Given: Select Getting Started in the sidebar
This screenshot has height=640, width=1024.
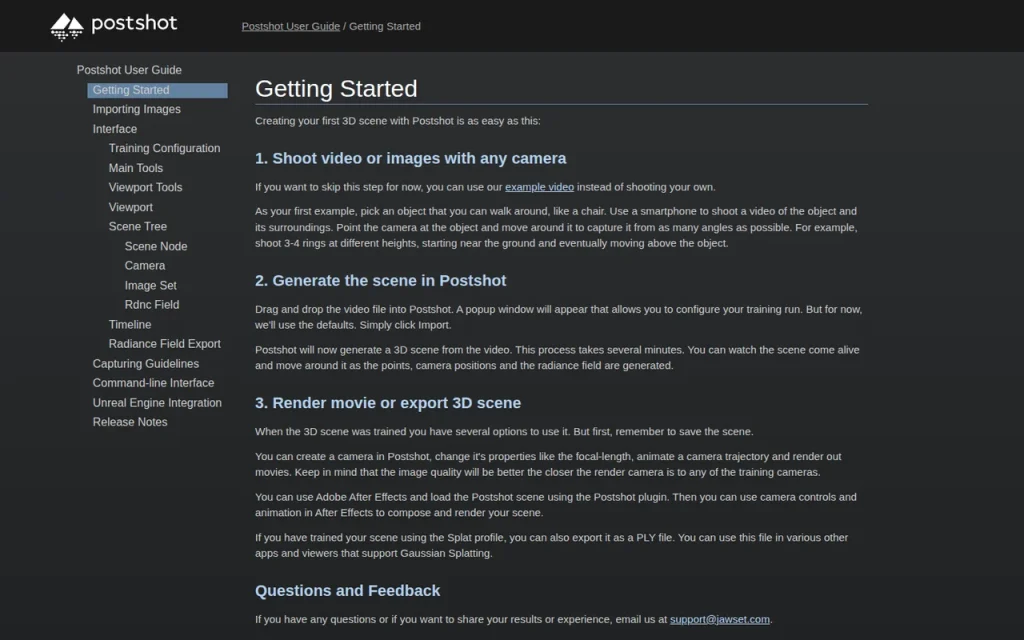Looking at the screenshot, I should [x=157, y=90].
